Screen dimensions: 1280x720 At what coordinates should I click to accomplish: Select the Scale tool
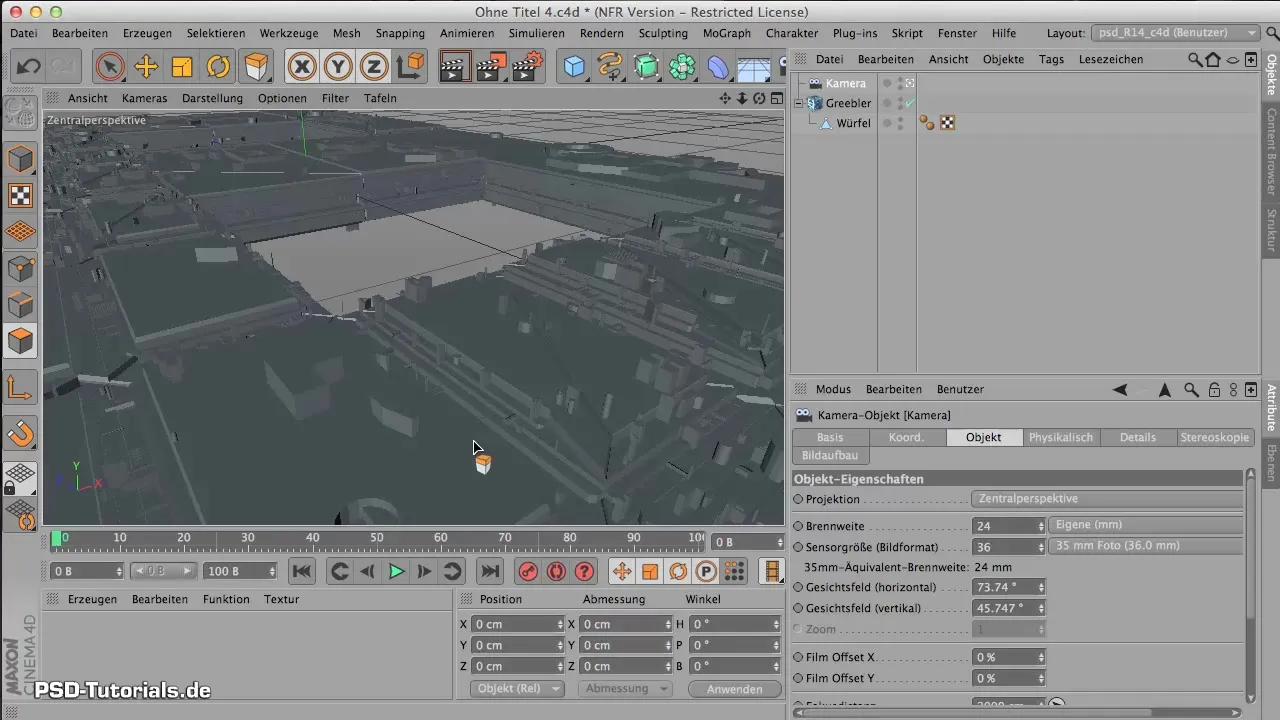pos(182,67)
